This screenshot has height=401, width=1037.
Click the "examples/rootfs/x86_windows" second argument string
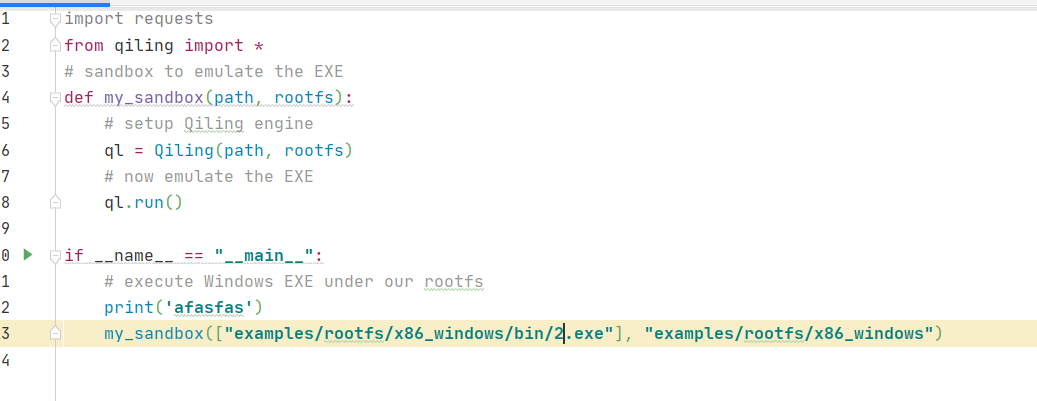pos(788,333)
